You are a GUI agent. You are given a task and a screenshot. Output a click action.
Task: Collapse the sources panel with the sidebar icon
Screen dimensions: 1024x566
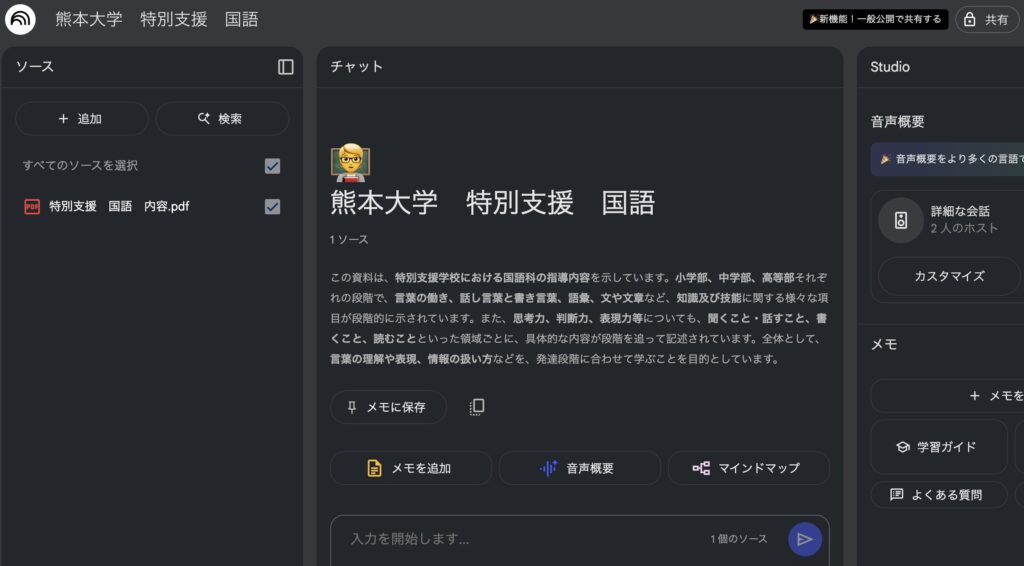pos(285,67)
